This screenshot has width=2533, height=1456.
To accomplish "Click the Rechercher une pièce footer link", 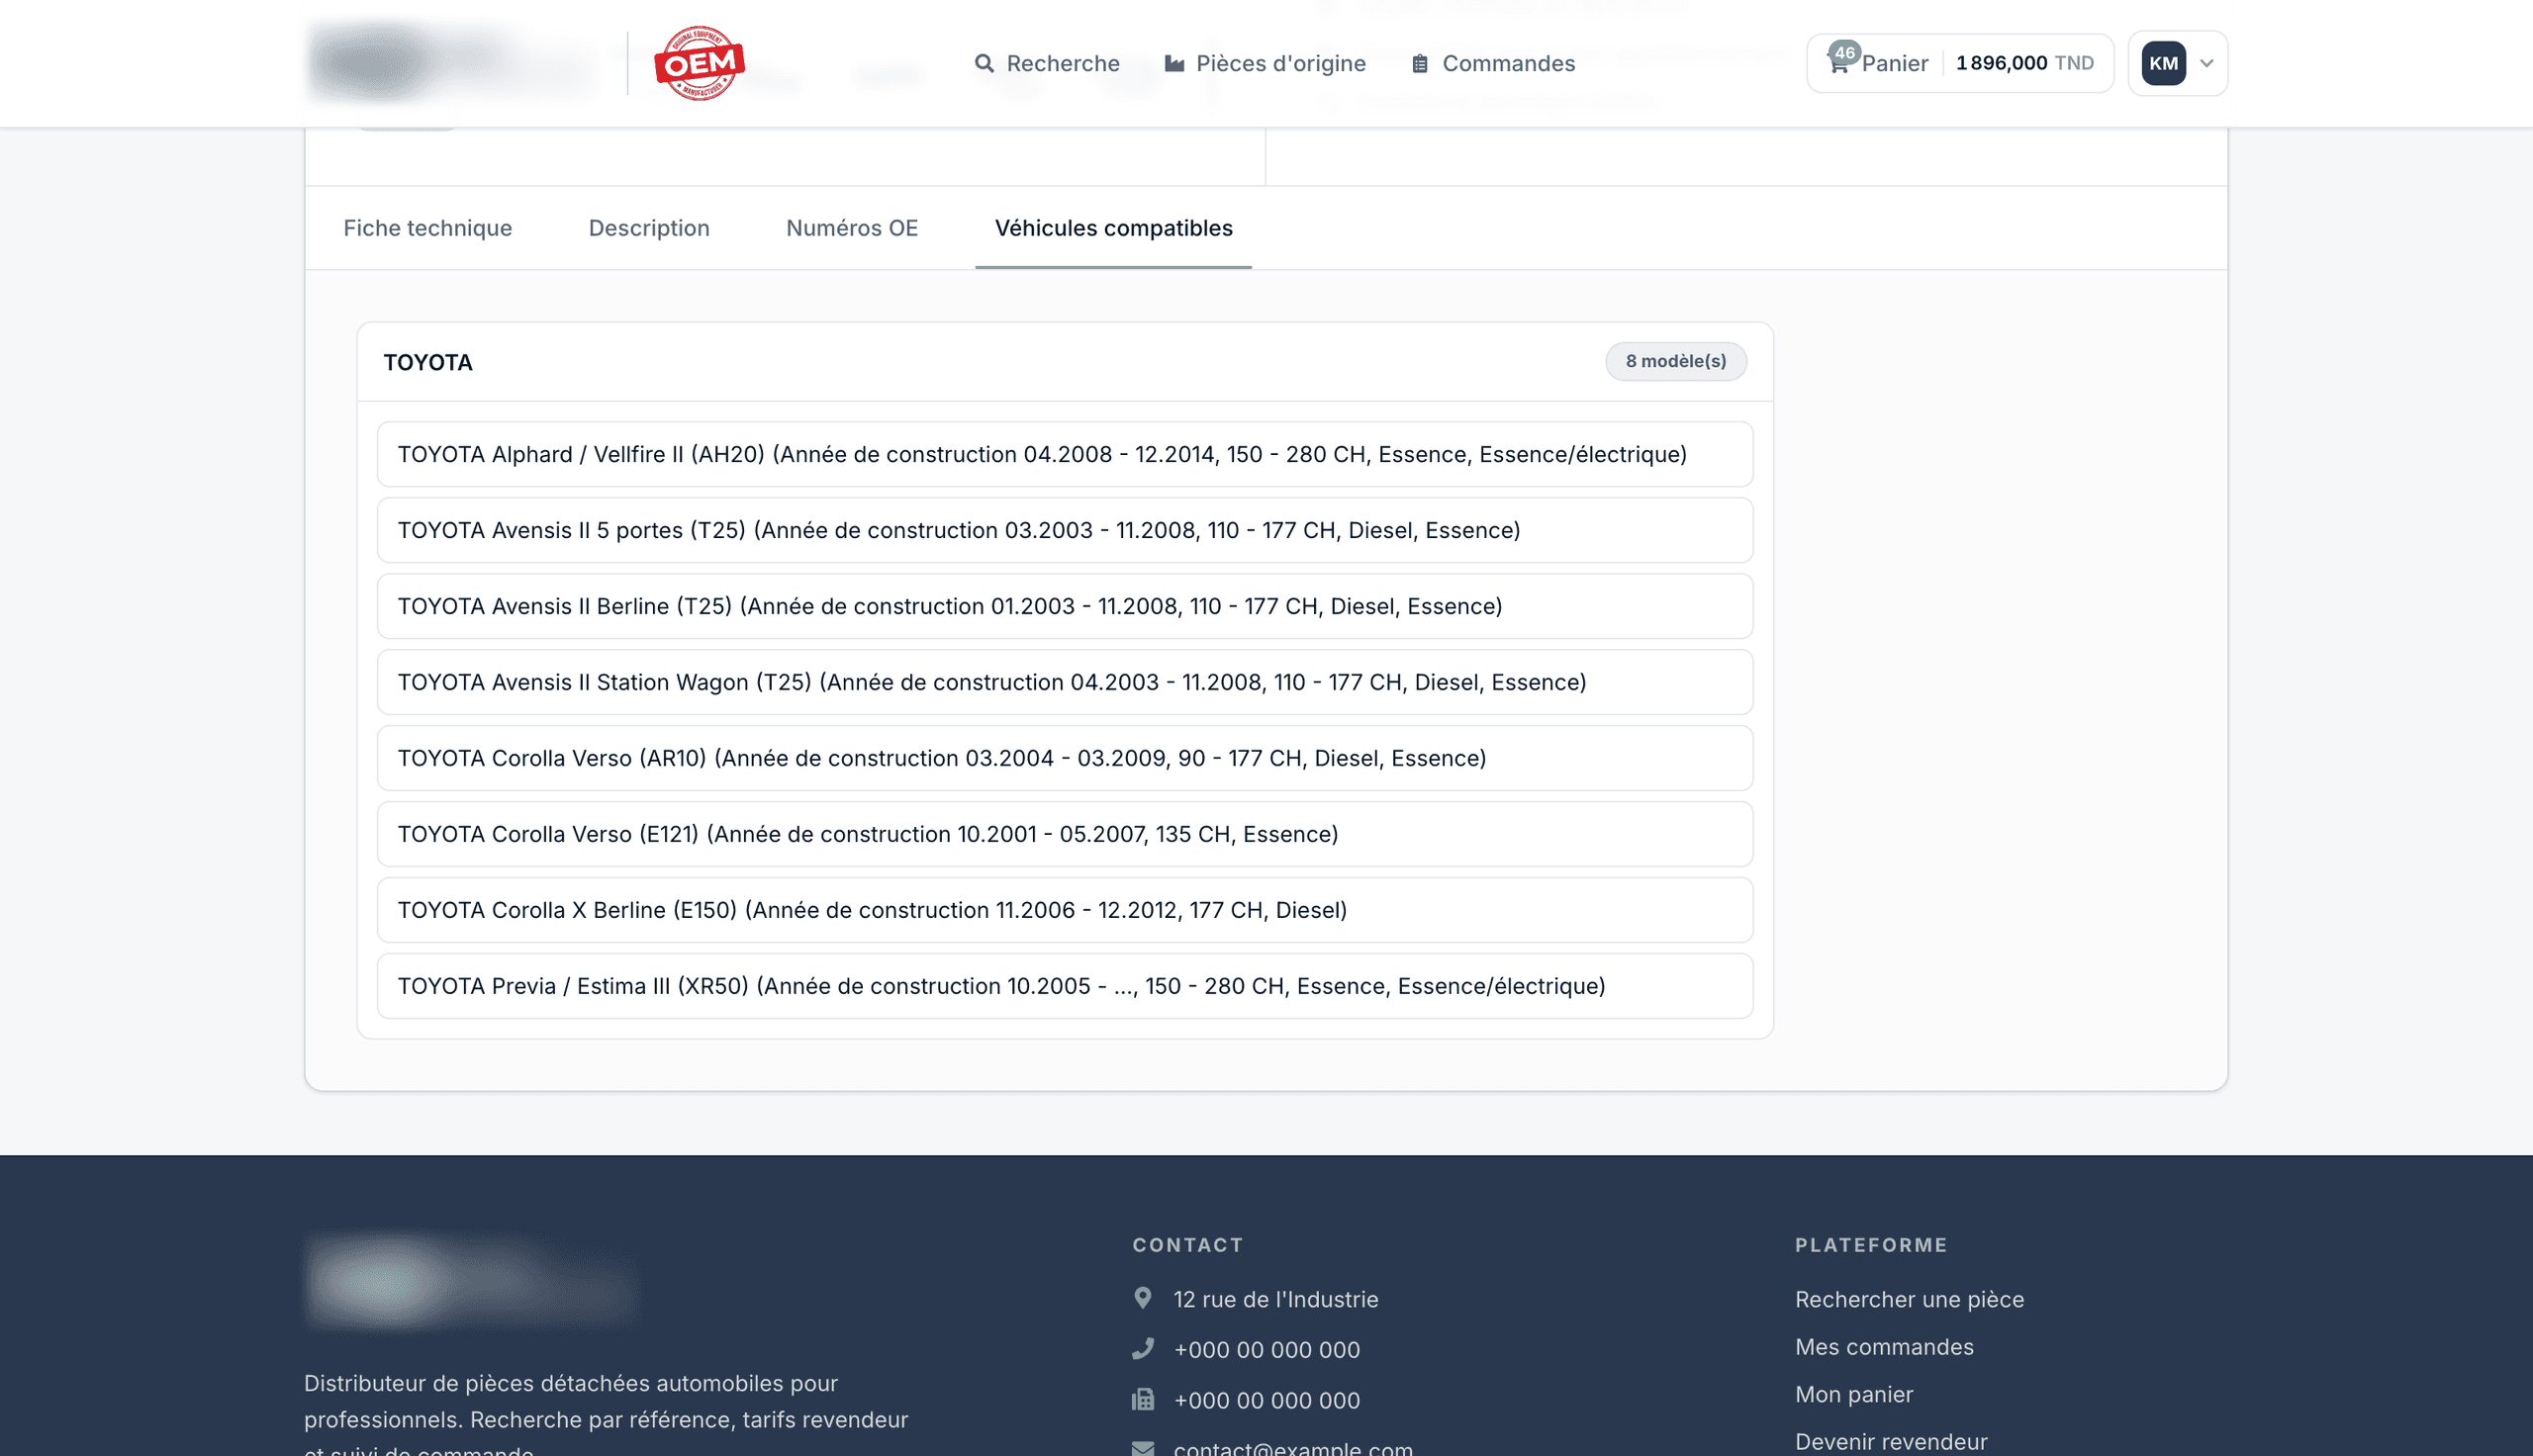I will 1909,1299.
